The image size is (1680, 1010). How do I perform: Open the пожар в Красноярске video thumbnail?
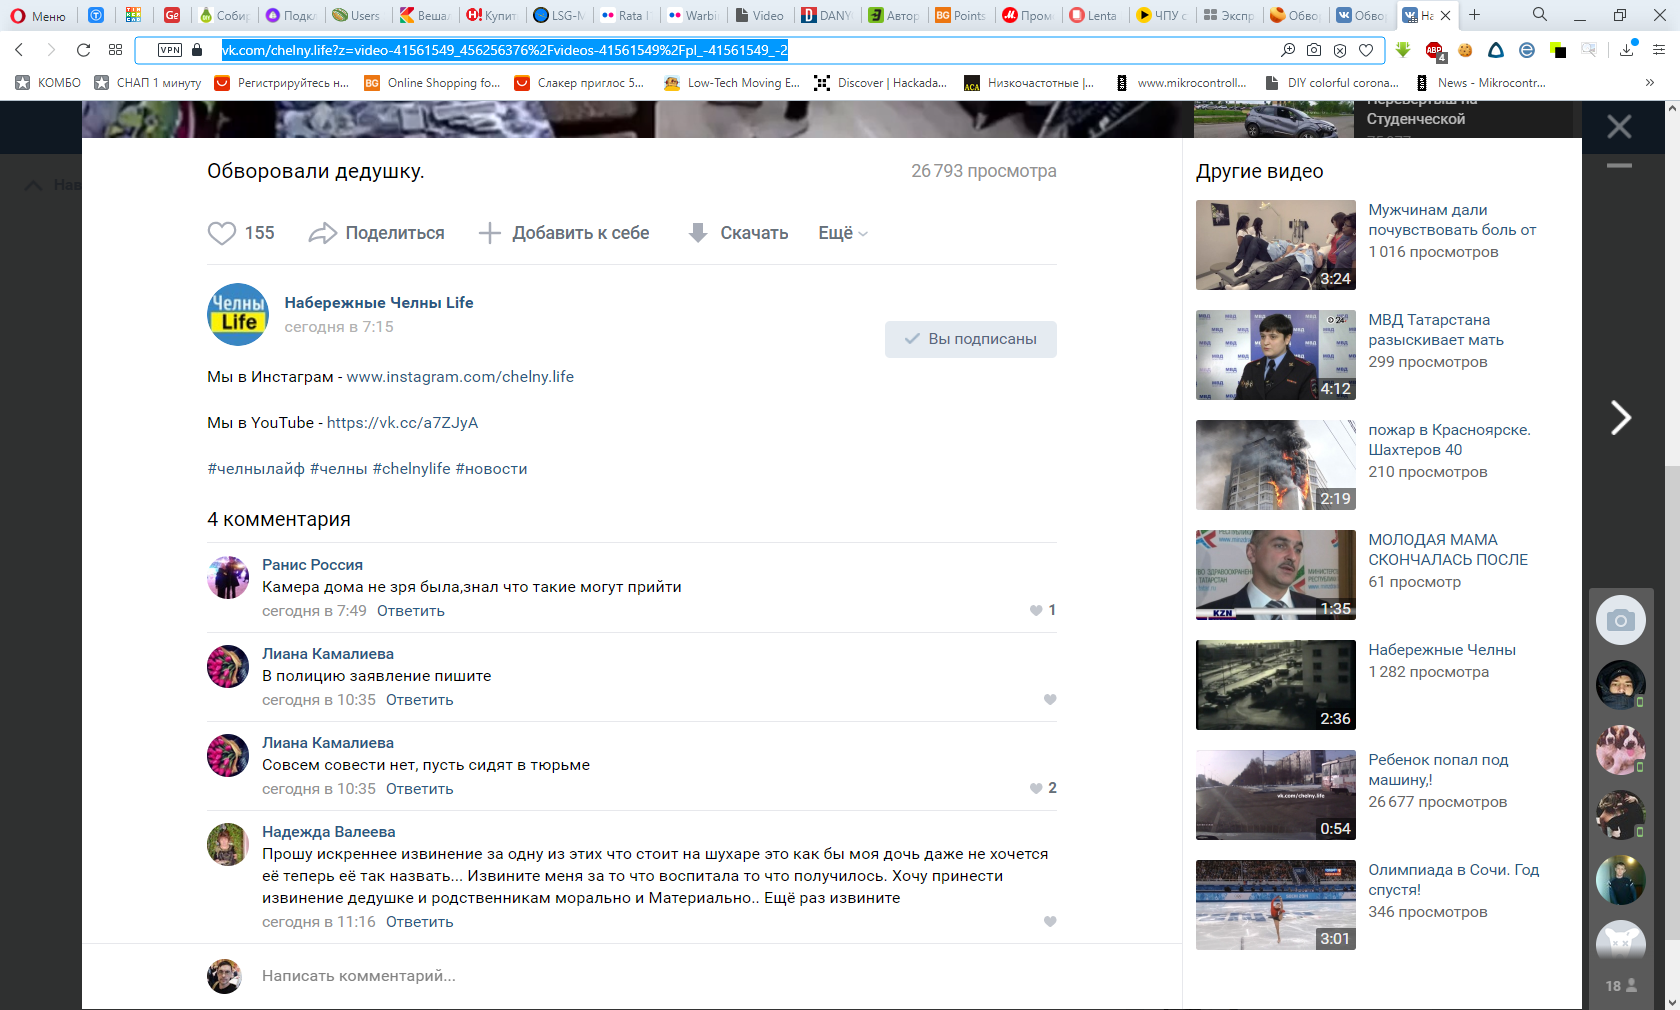1275,465
